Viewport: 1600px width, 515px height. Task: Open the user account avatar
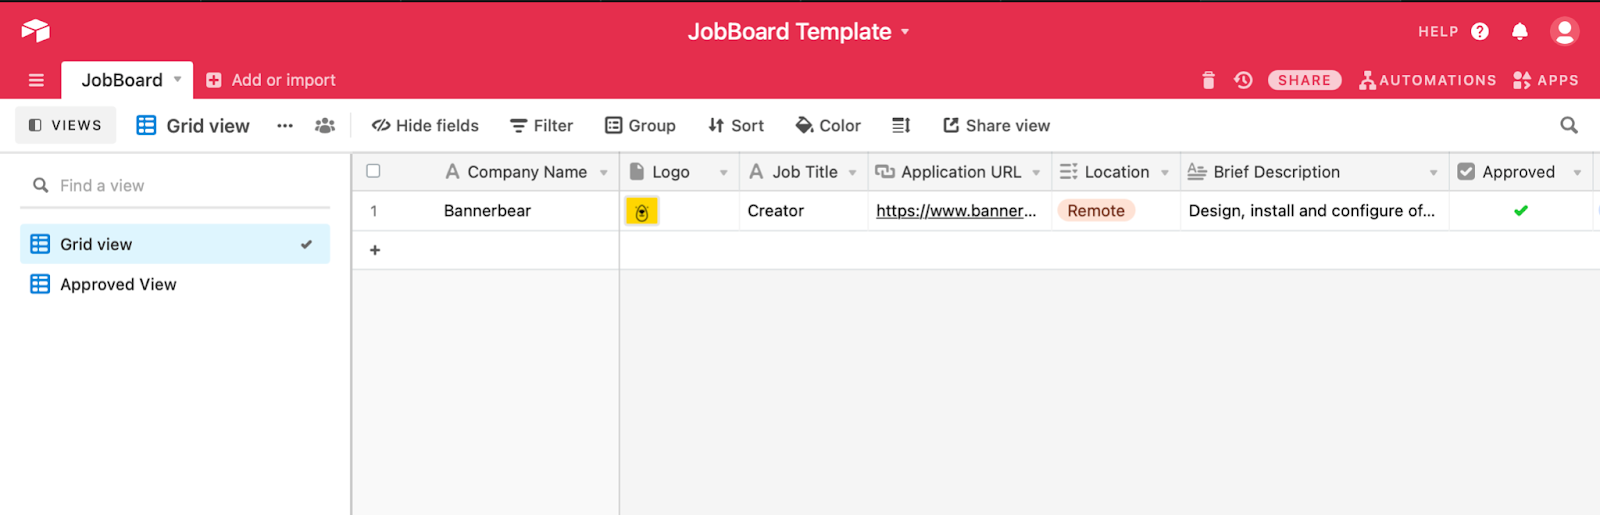pos(1564,31)
